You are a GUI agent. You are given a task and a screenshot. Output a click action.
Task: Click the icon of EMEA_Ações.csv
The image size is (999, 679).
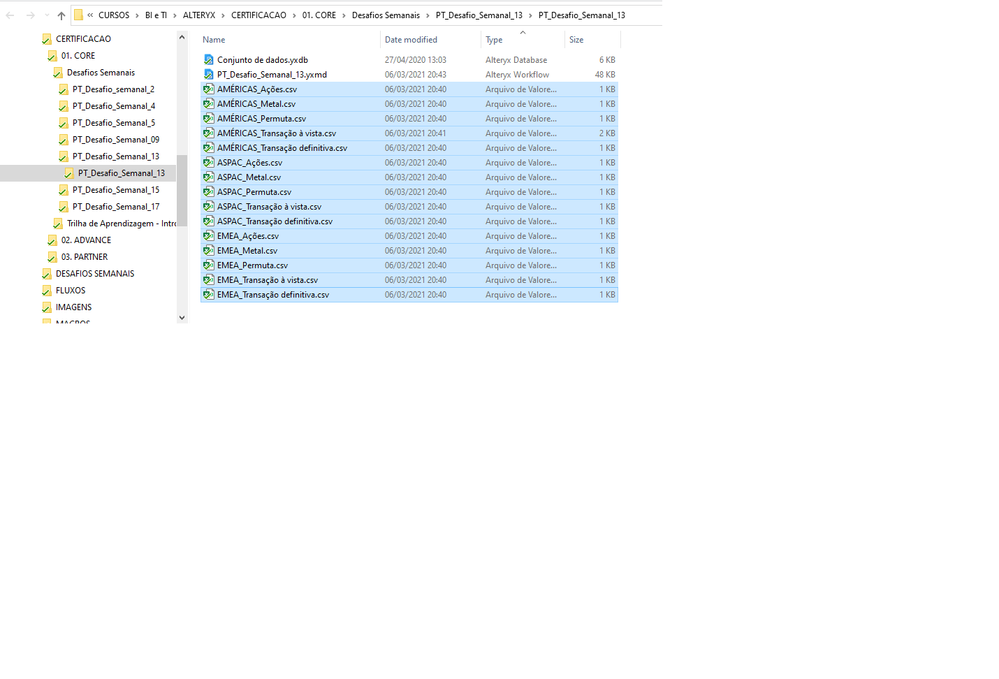coord(208,236)
